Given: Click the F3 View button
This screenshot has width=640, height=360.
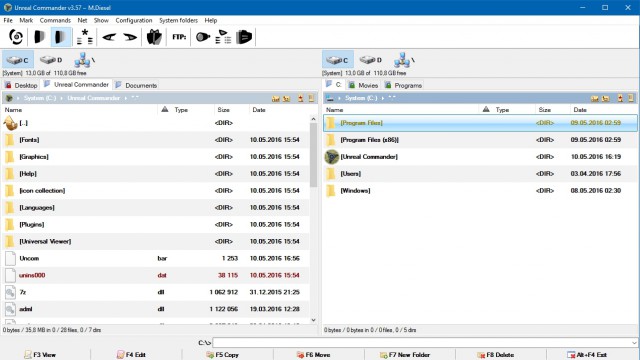Looking at the screenshot, I should pos(40,355).
